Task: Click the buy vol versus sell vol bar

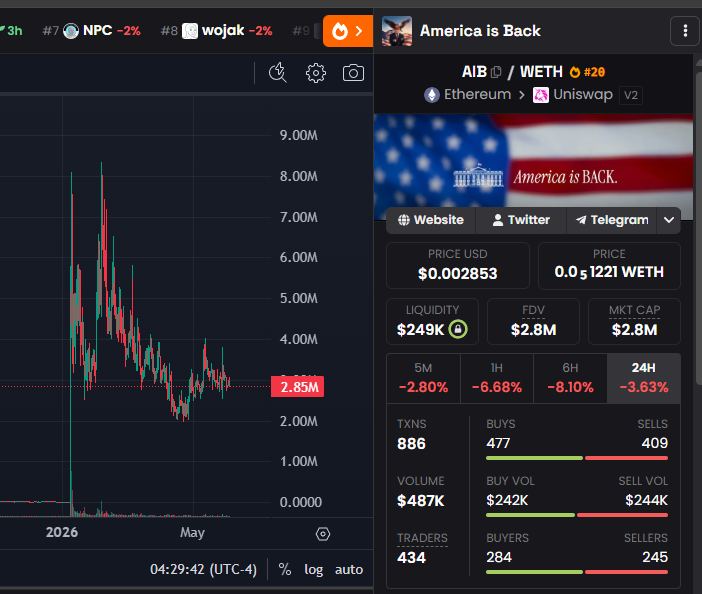Action: 577,515
